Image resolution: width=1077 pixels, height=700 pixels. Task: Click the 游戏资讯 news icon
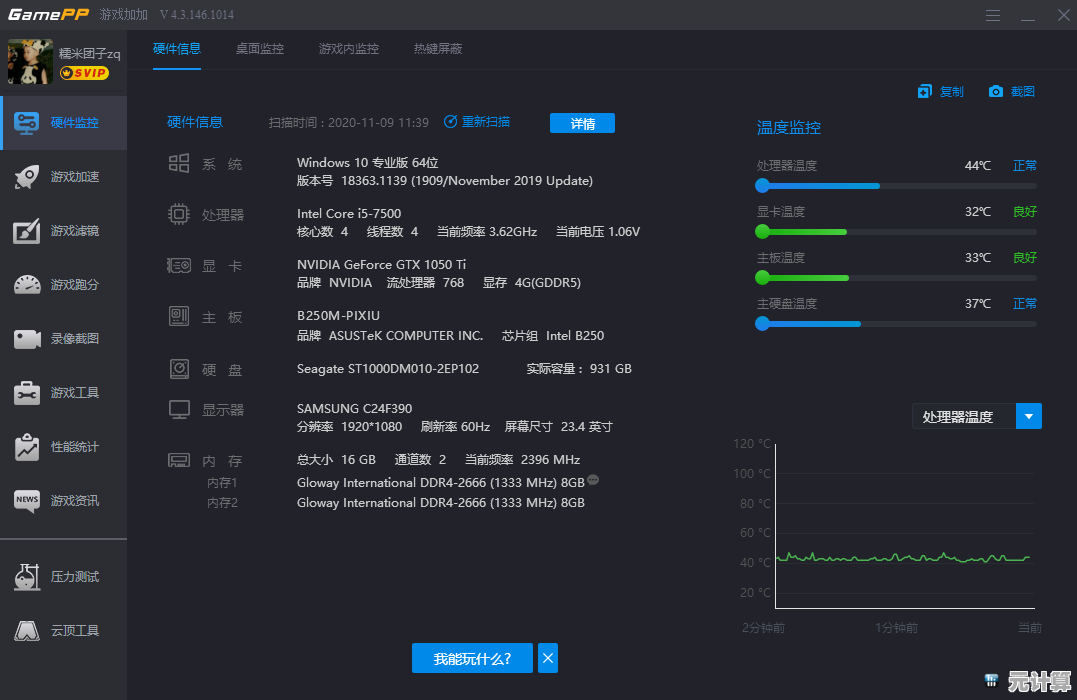27,501
